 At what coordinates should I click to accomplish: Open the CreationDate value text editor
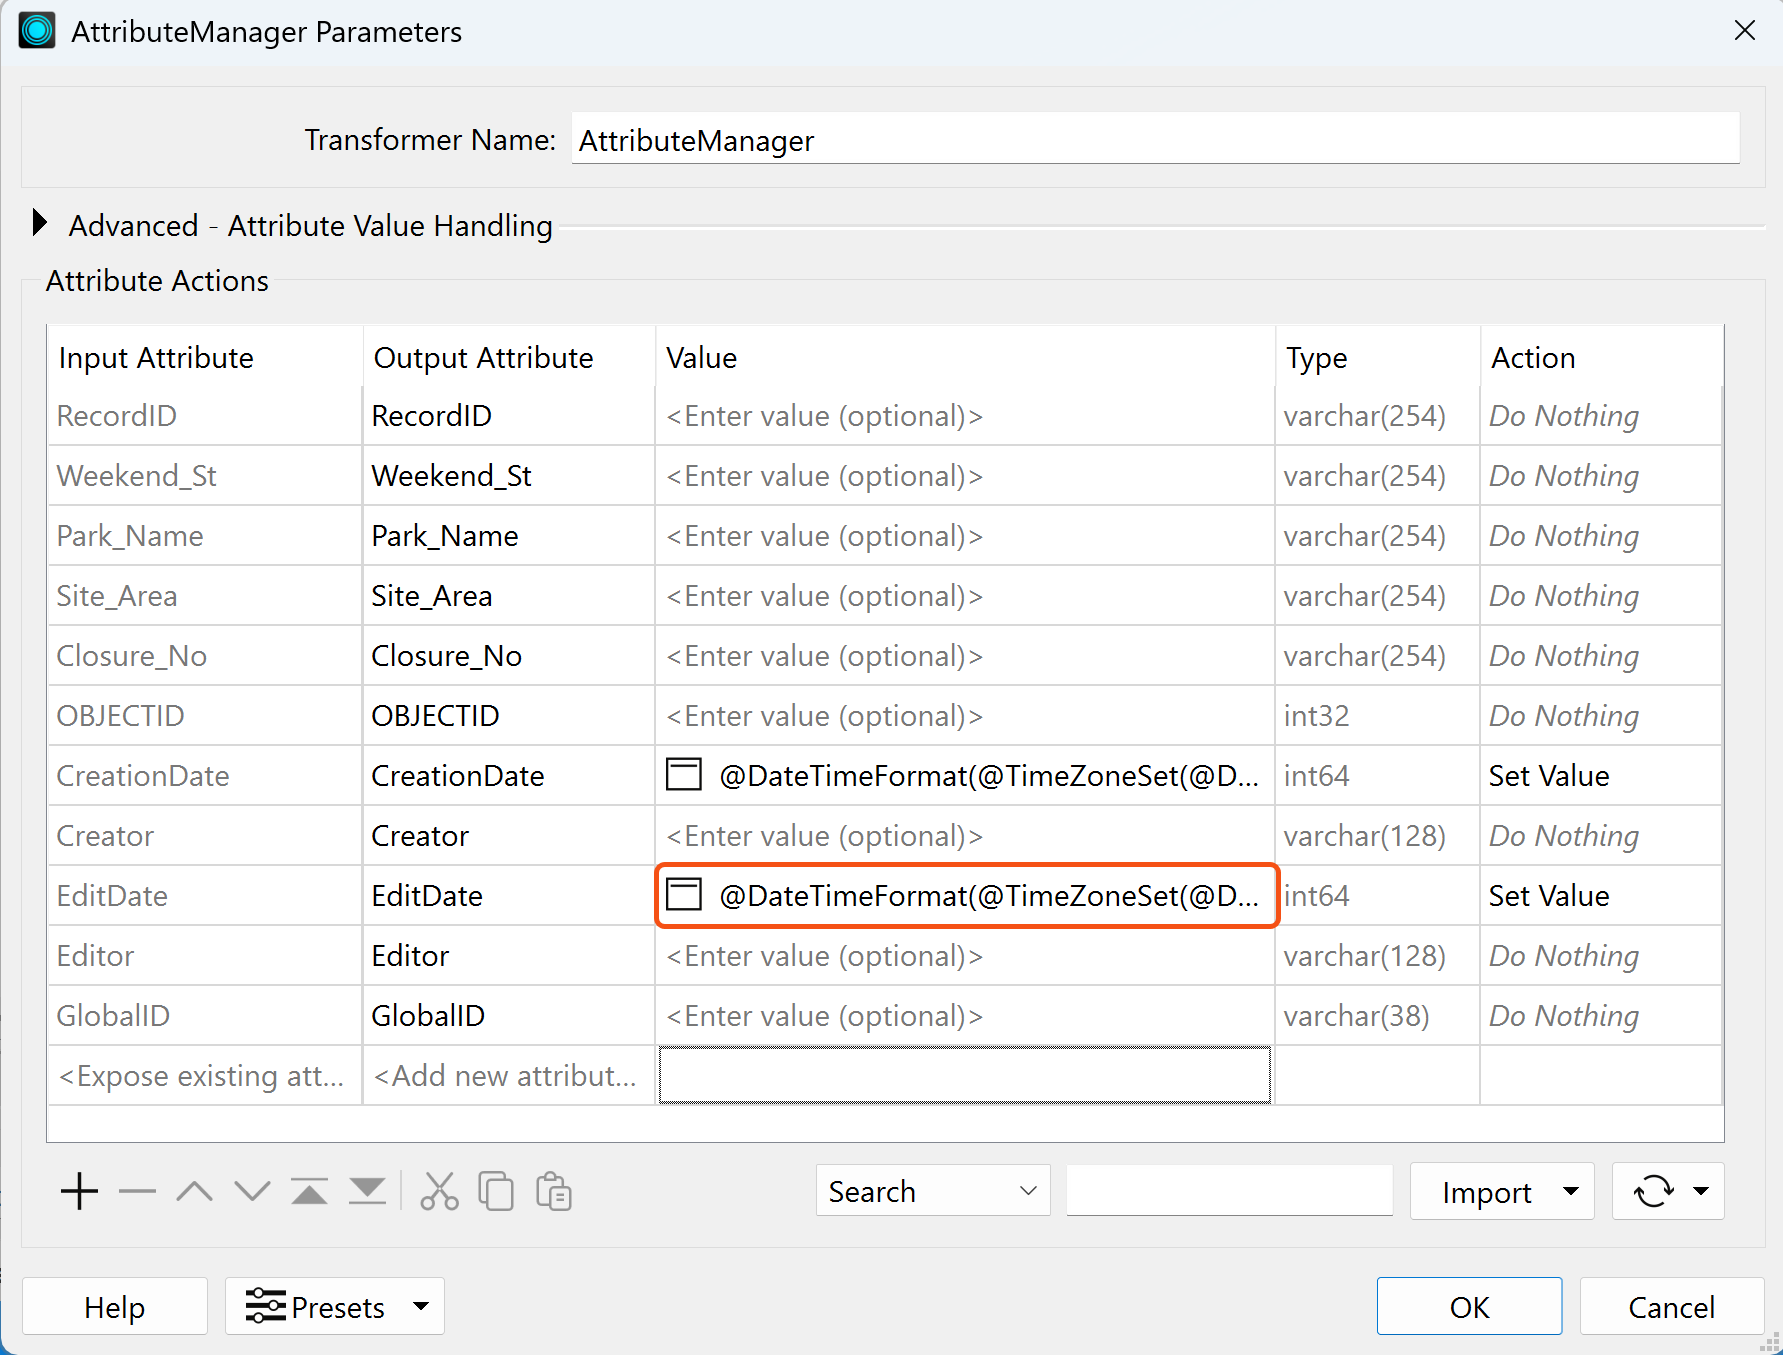pos(684,775)
